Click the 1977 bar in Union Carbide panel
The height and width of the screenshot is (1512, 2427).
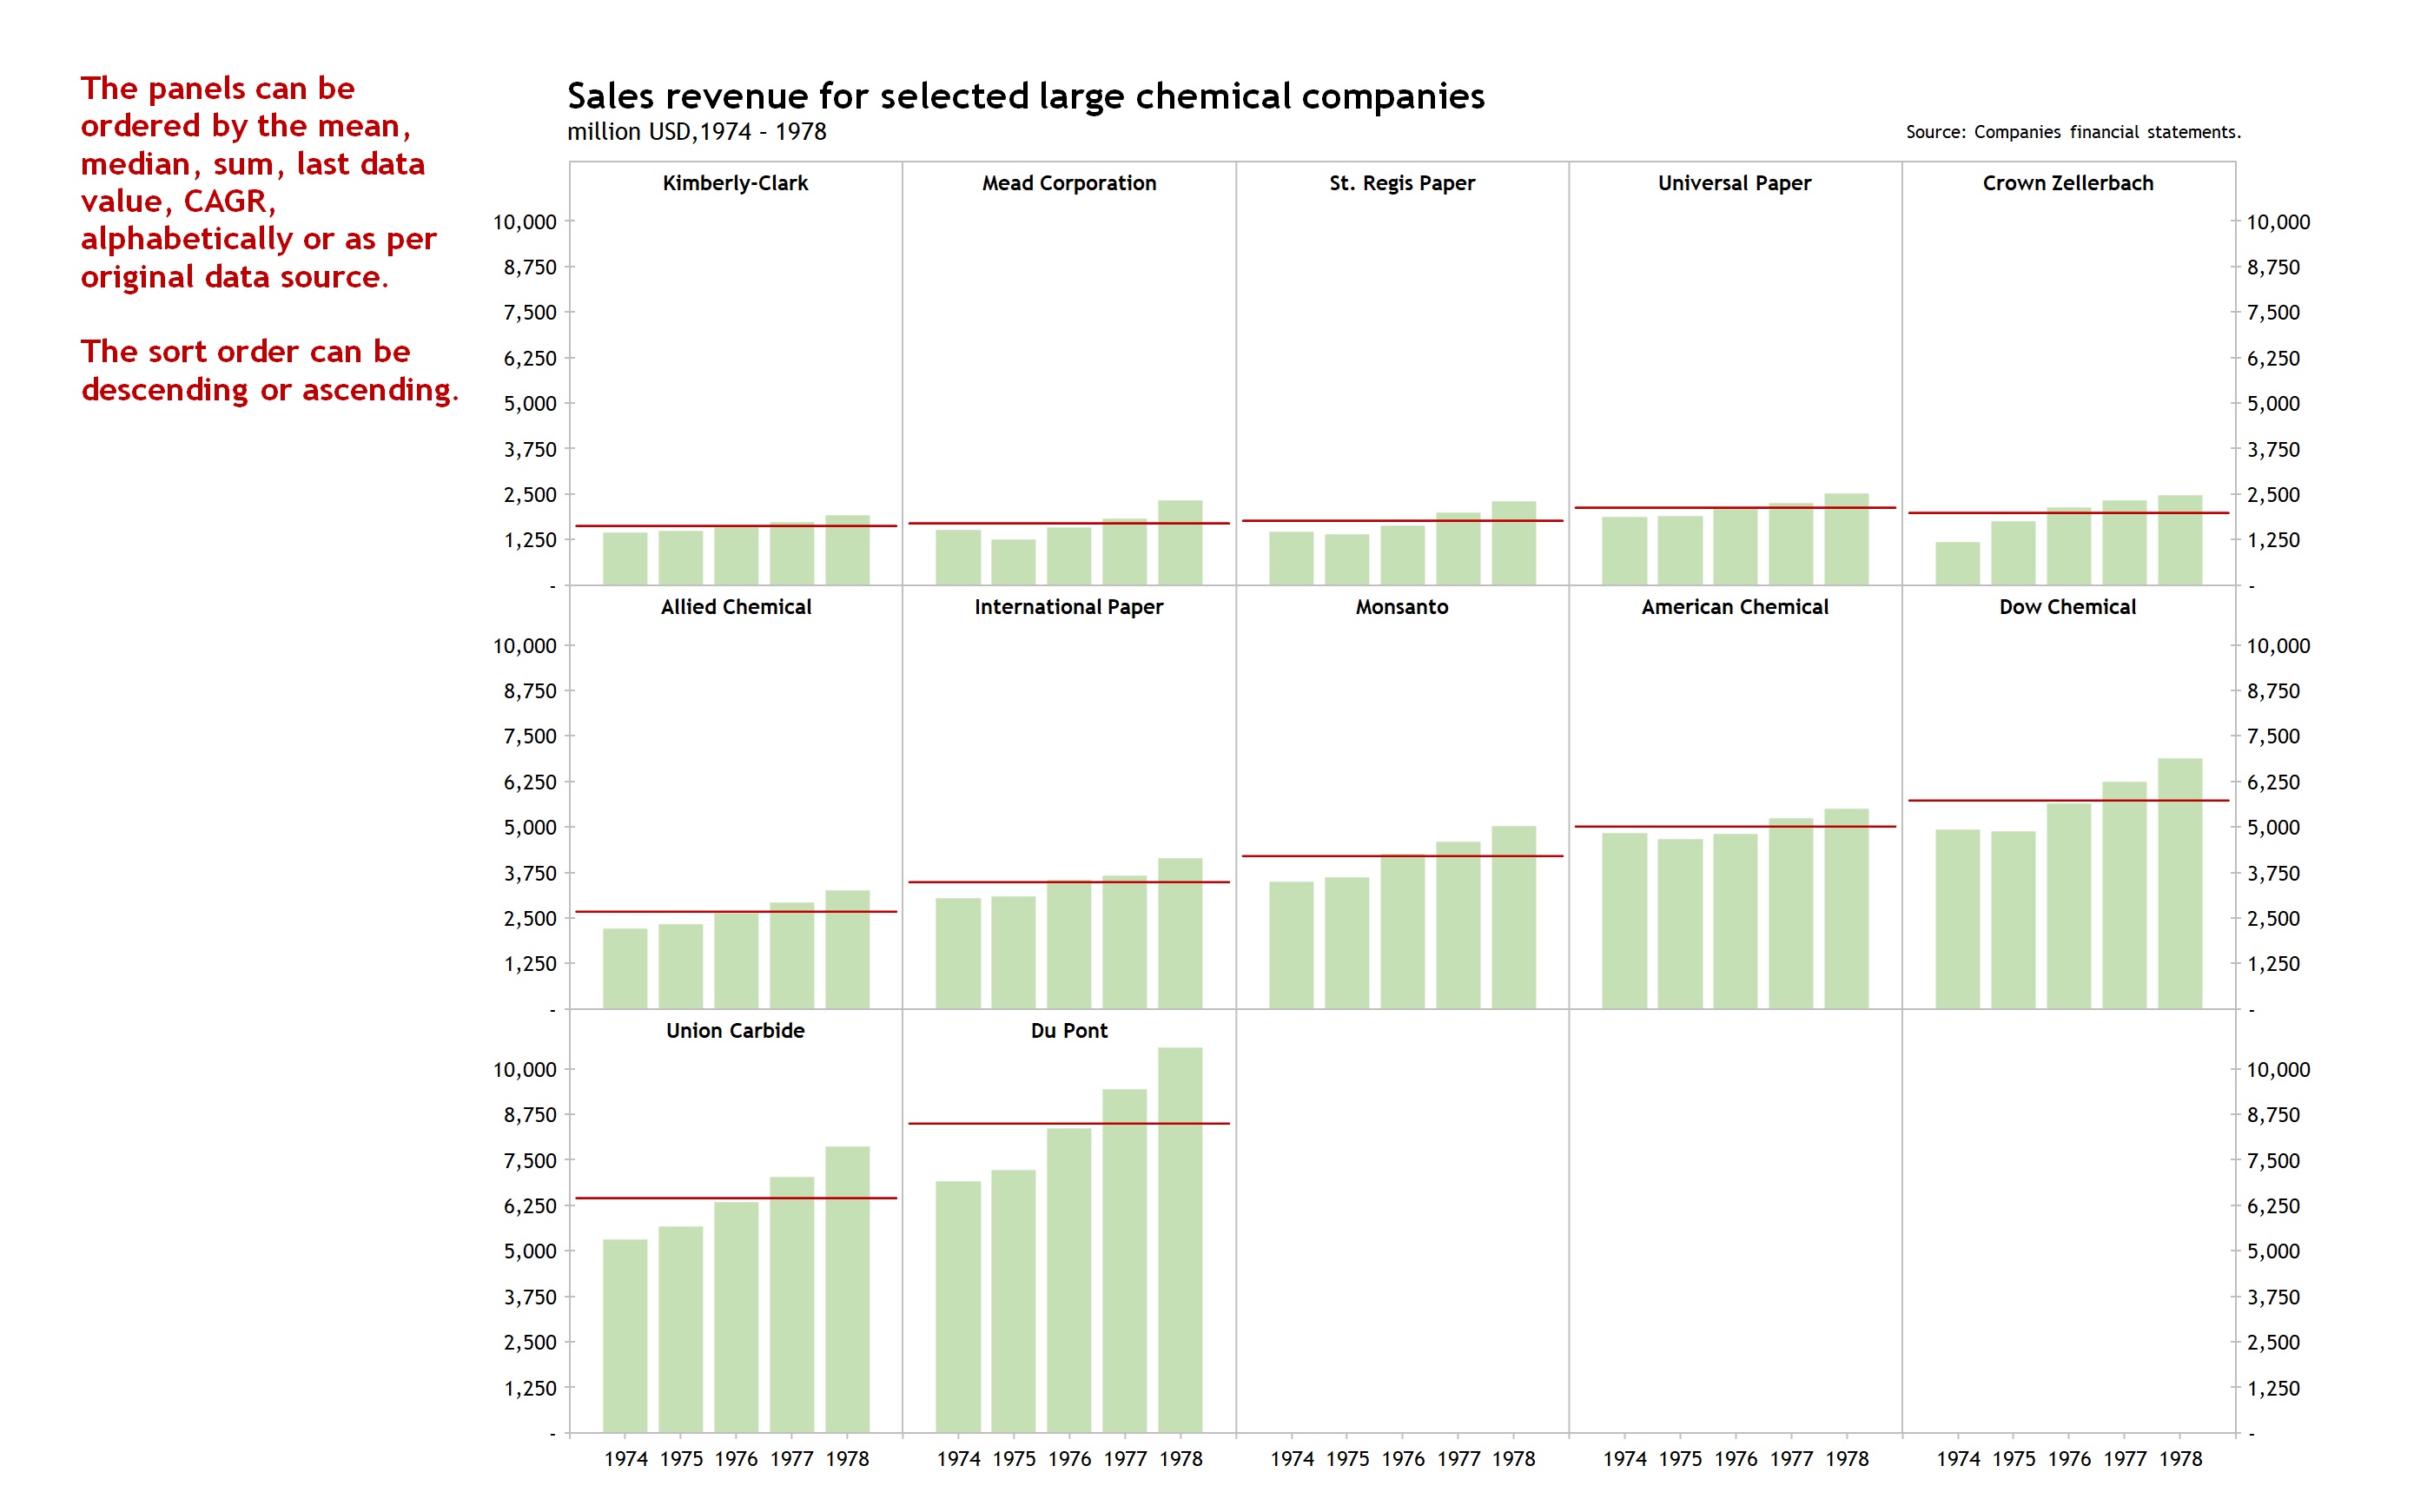click(792, 1305)
